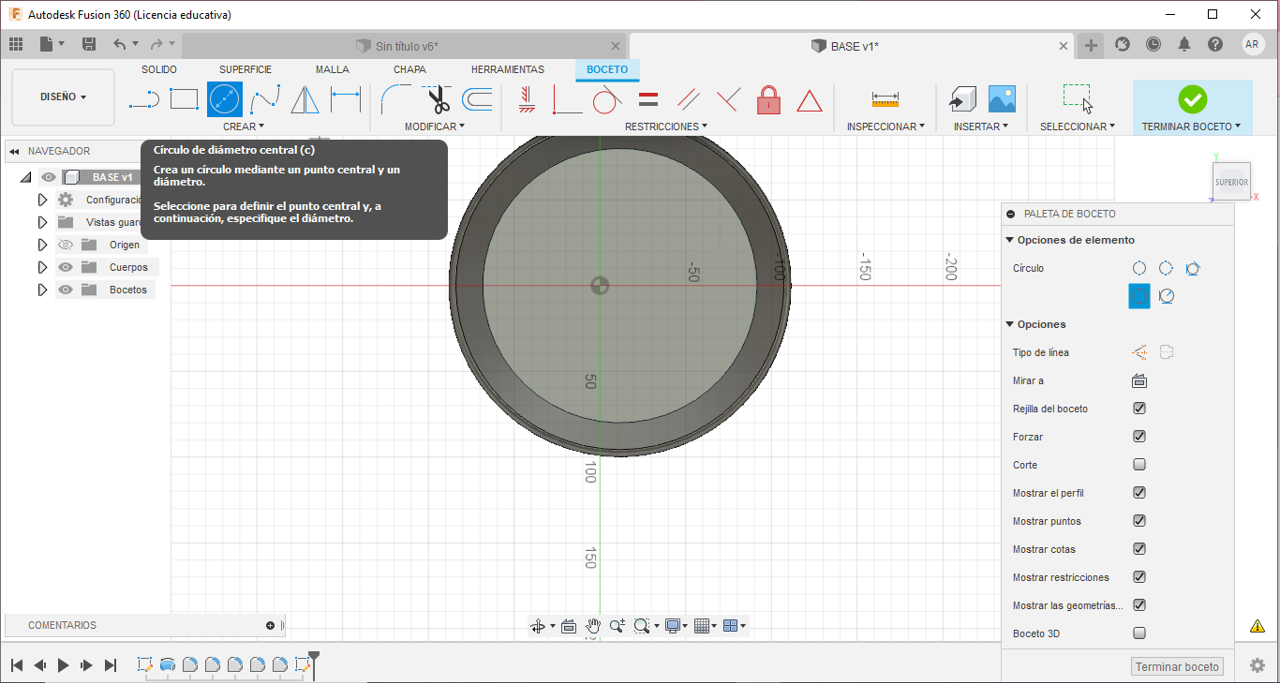Disable the Rejilla del boceto checkbox
Screen dimensions: 1280x683
[1139, 409]
